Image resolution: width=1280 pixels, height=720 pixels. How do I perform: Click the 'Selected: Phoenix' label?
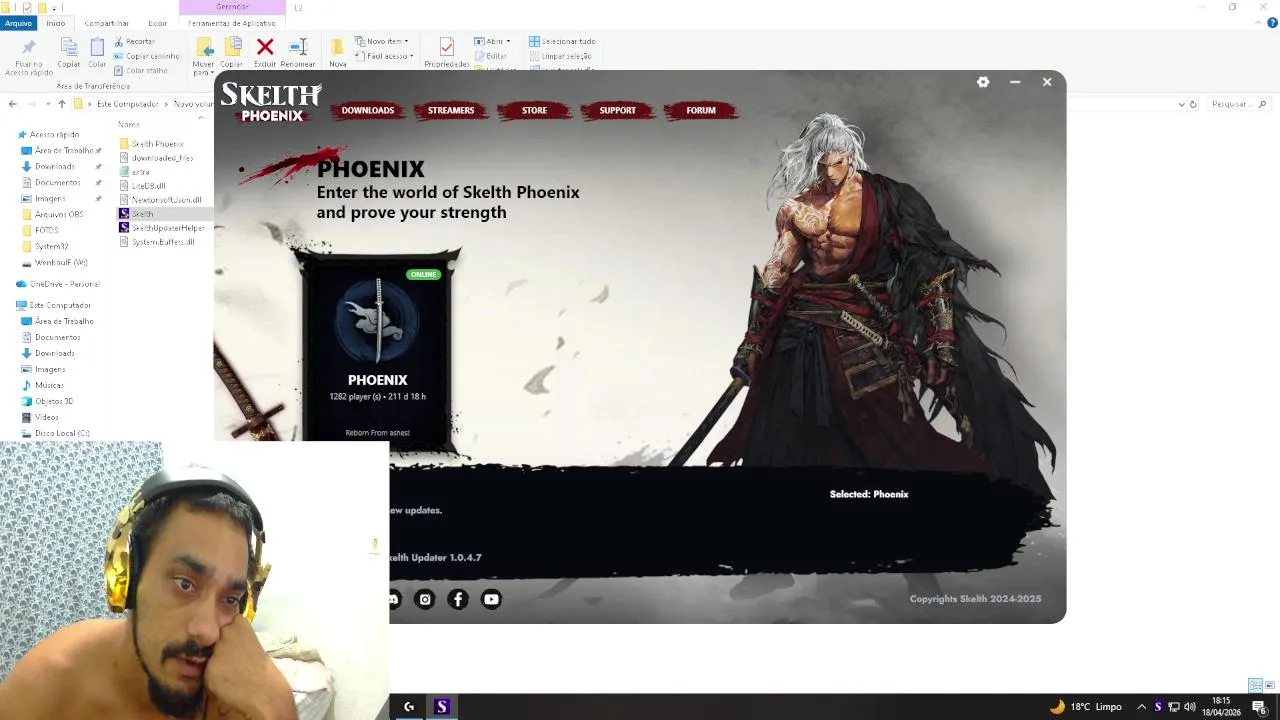[x=869, y=494]
